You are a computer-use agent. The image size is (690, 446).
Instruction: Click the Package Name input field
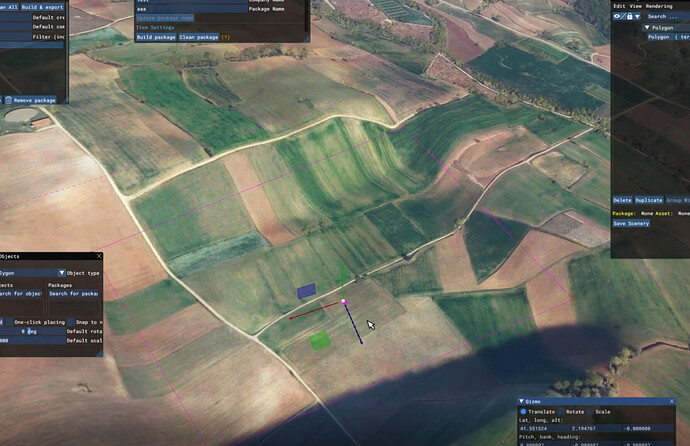tap(191, 9)
